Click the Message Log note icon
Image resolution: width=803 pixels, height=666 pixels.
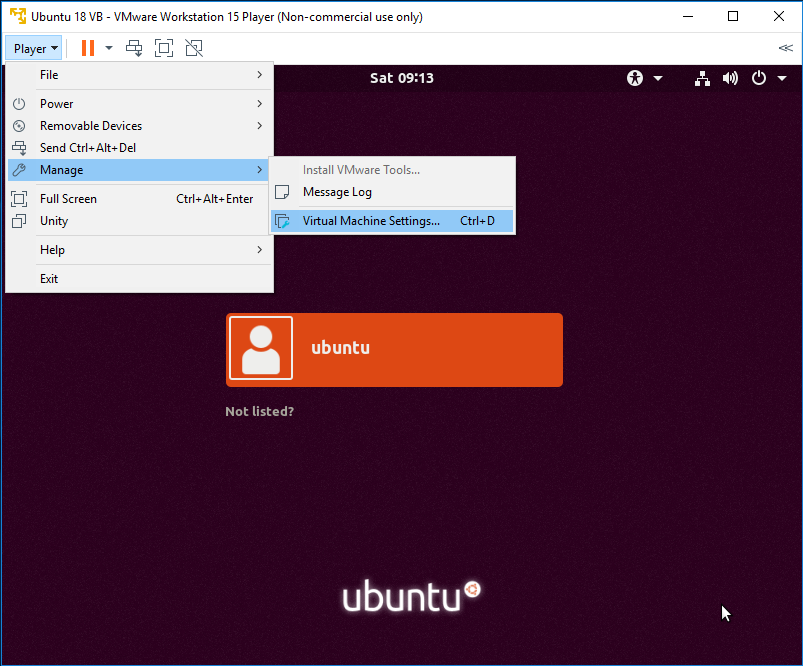pos(282,192)
